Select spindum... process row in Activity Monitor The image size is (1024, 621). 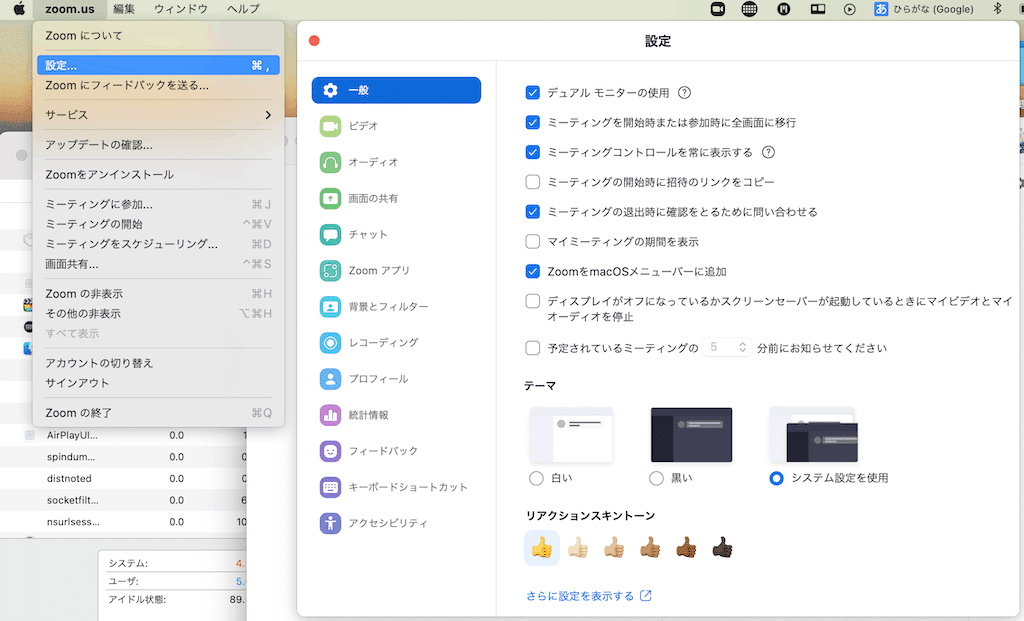(x=123, y=457)
